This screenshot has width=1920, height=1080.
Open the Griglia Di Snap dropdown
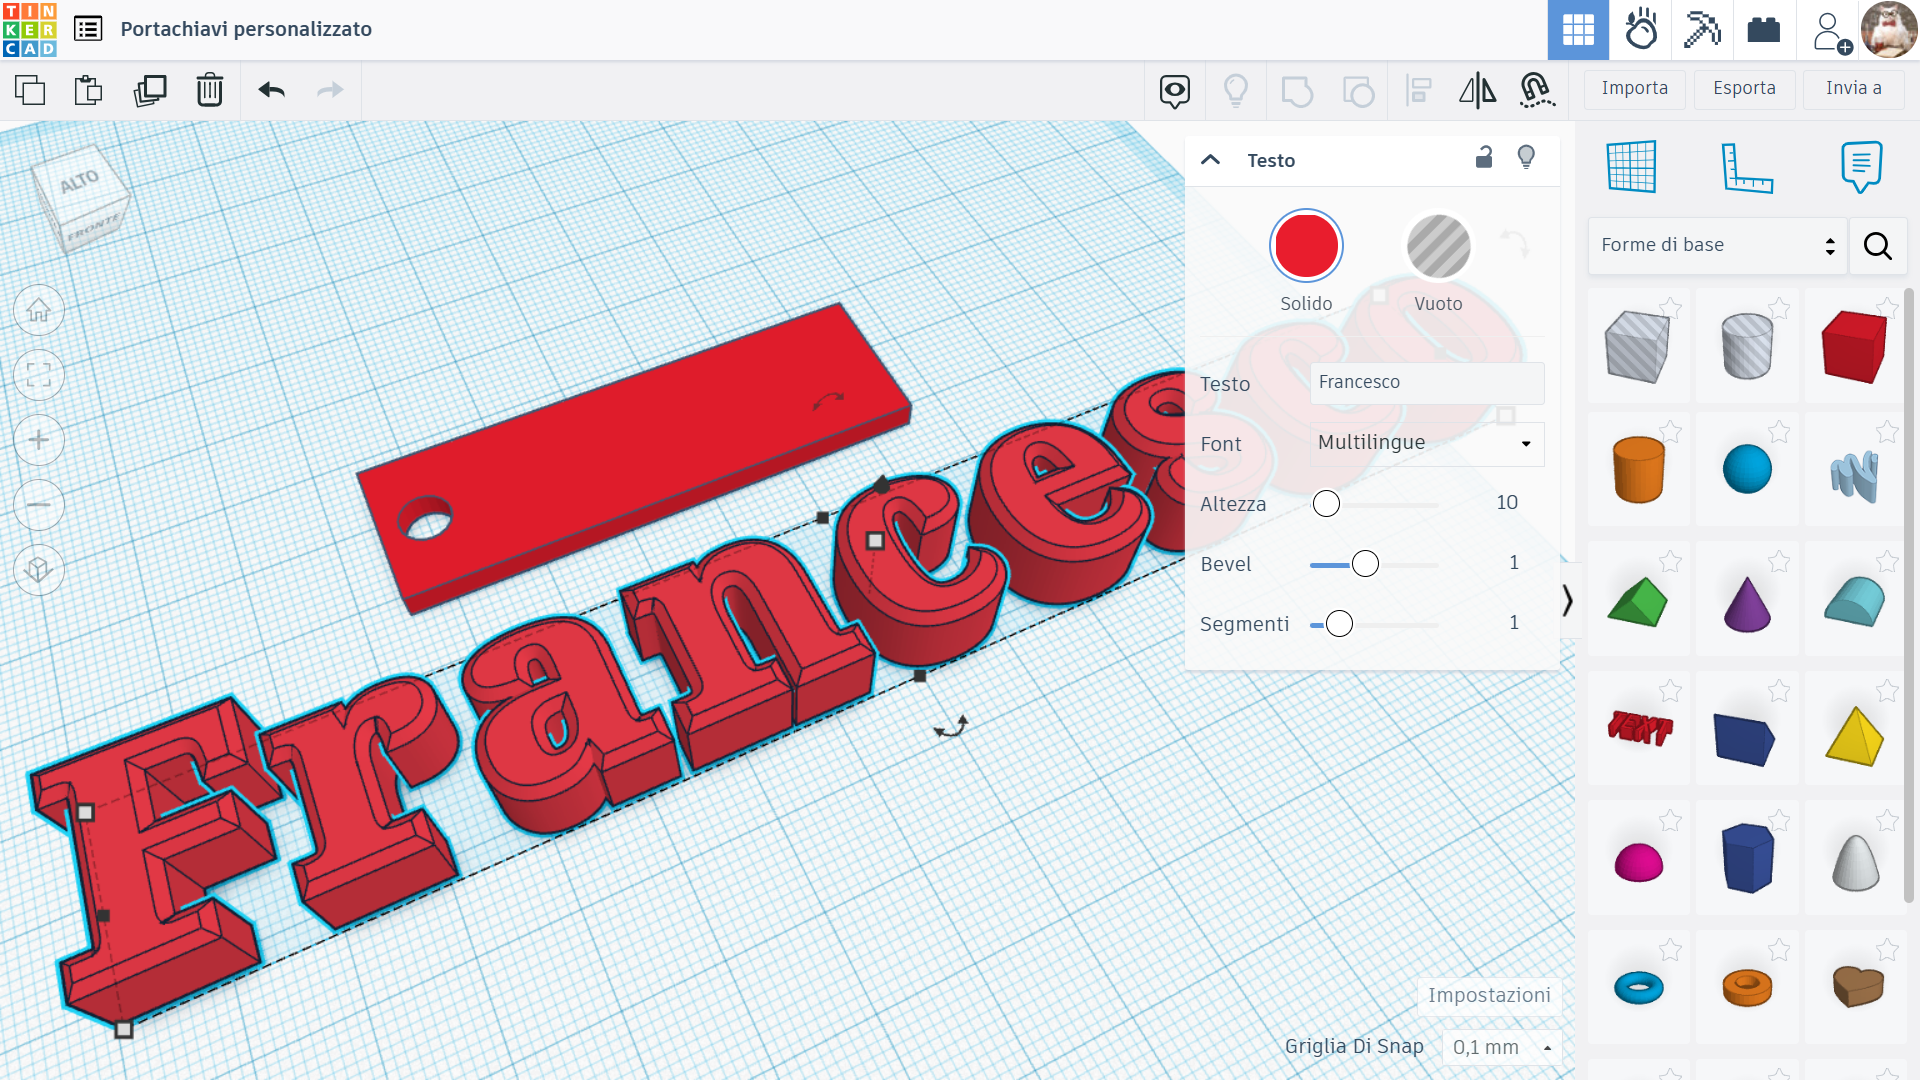(1502, 1047)
